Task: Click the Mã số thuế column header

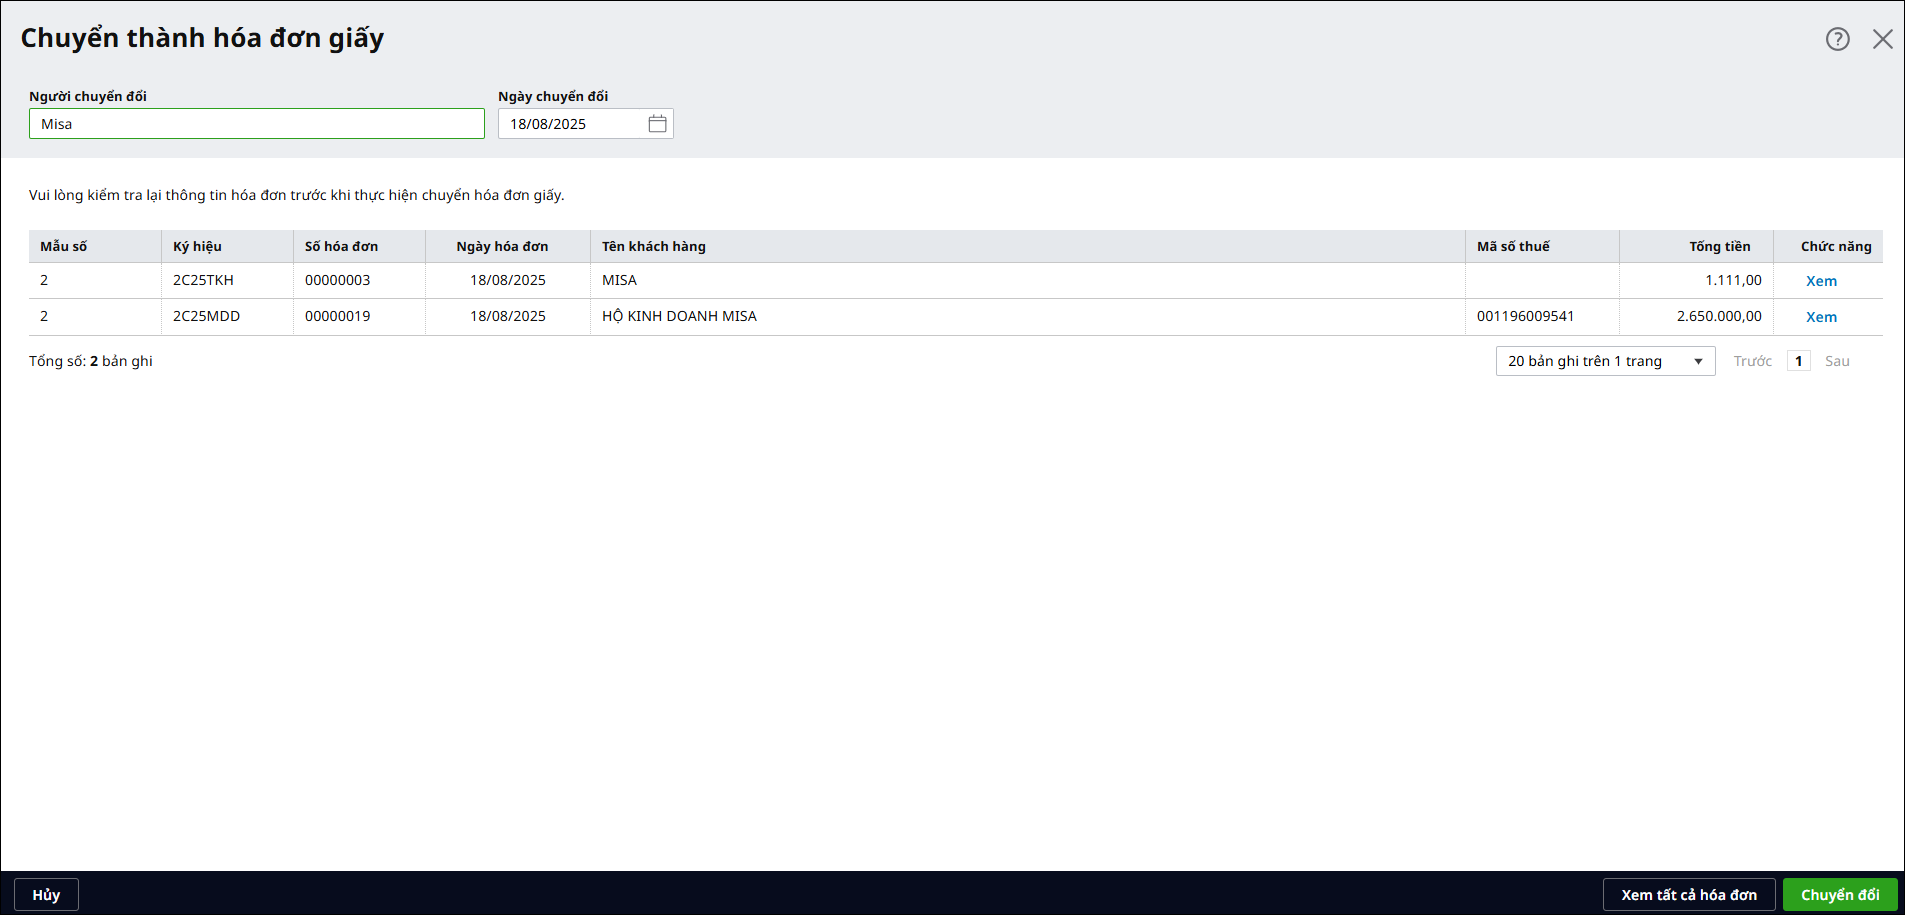Action: click(x=1542, y=246)
